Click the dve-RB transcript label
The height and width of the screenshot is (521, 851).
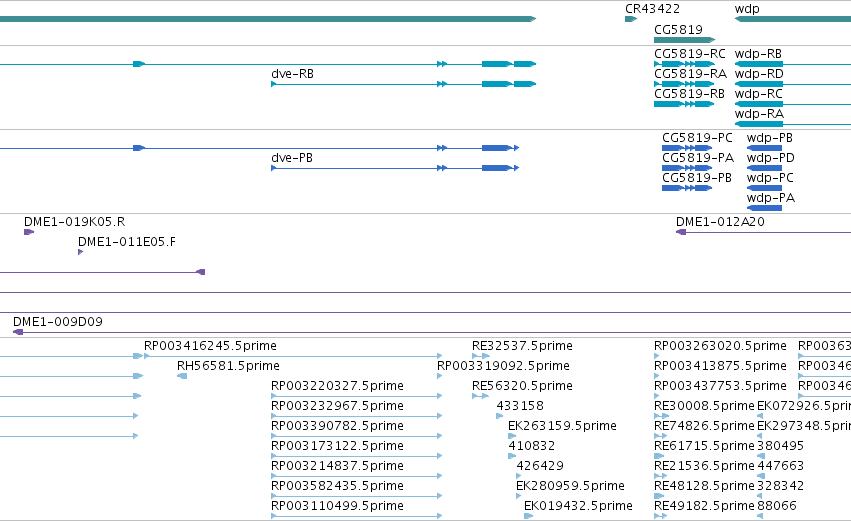pos(293,74)
